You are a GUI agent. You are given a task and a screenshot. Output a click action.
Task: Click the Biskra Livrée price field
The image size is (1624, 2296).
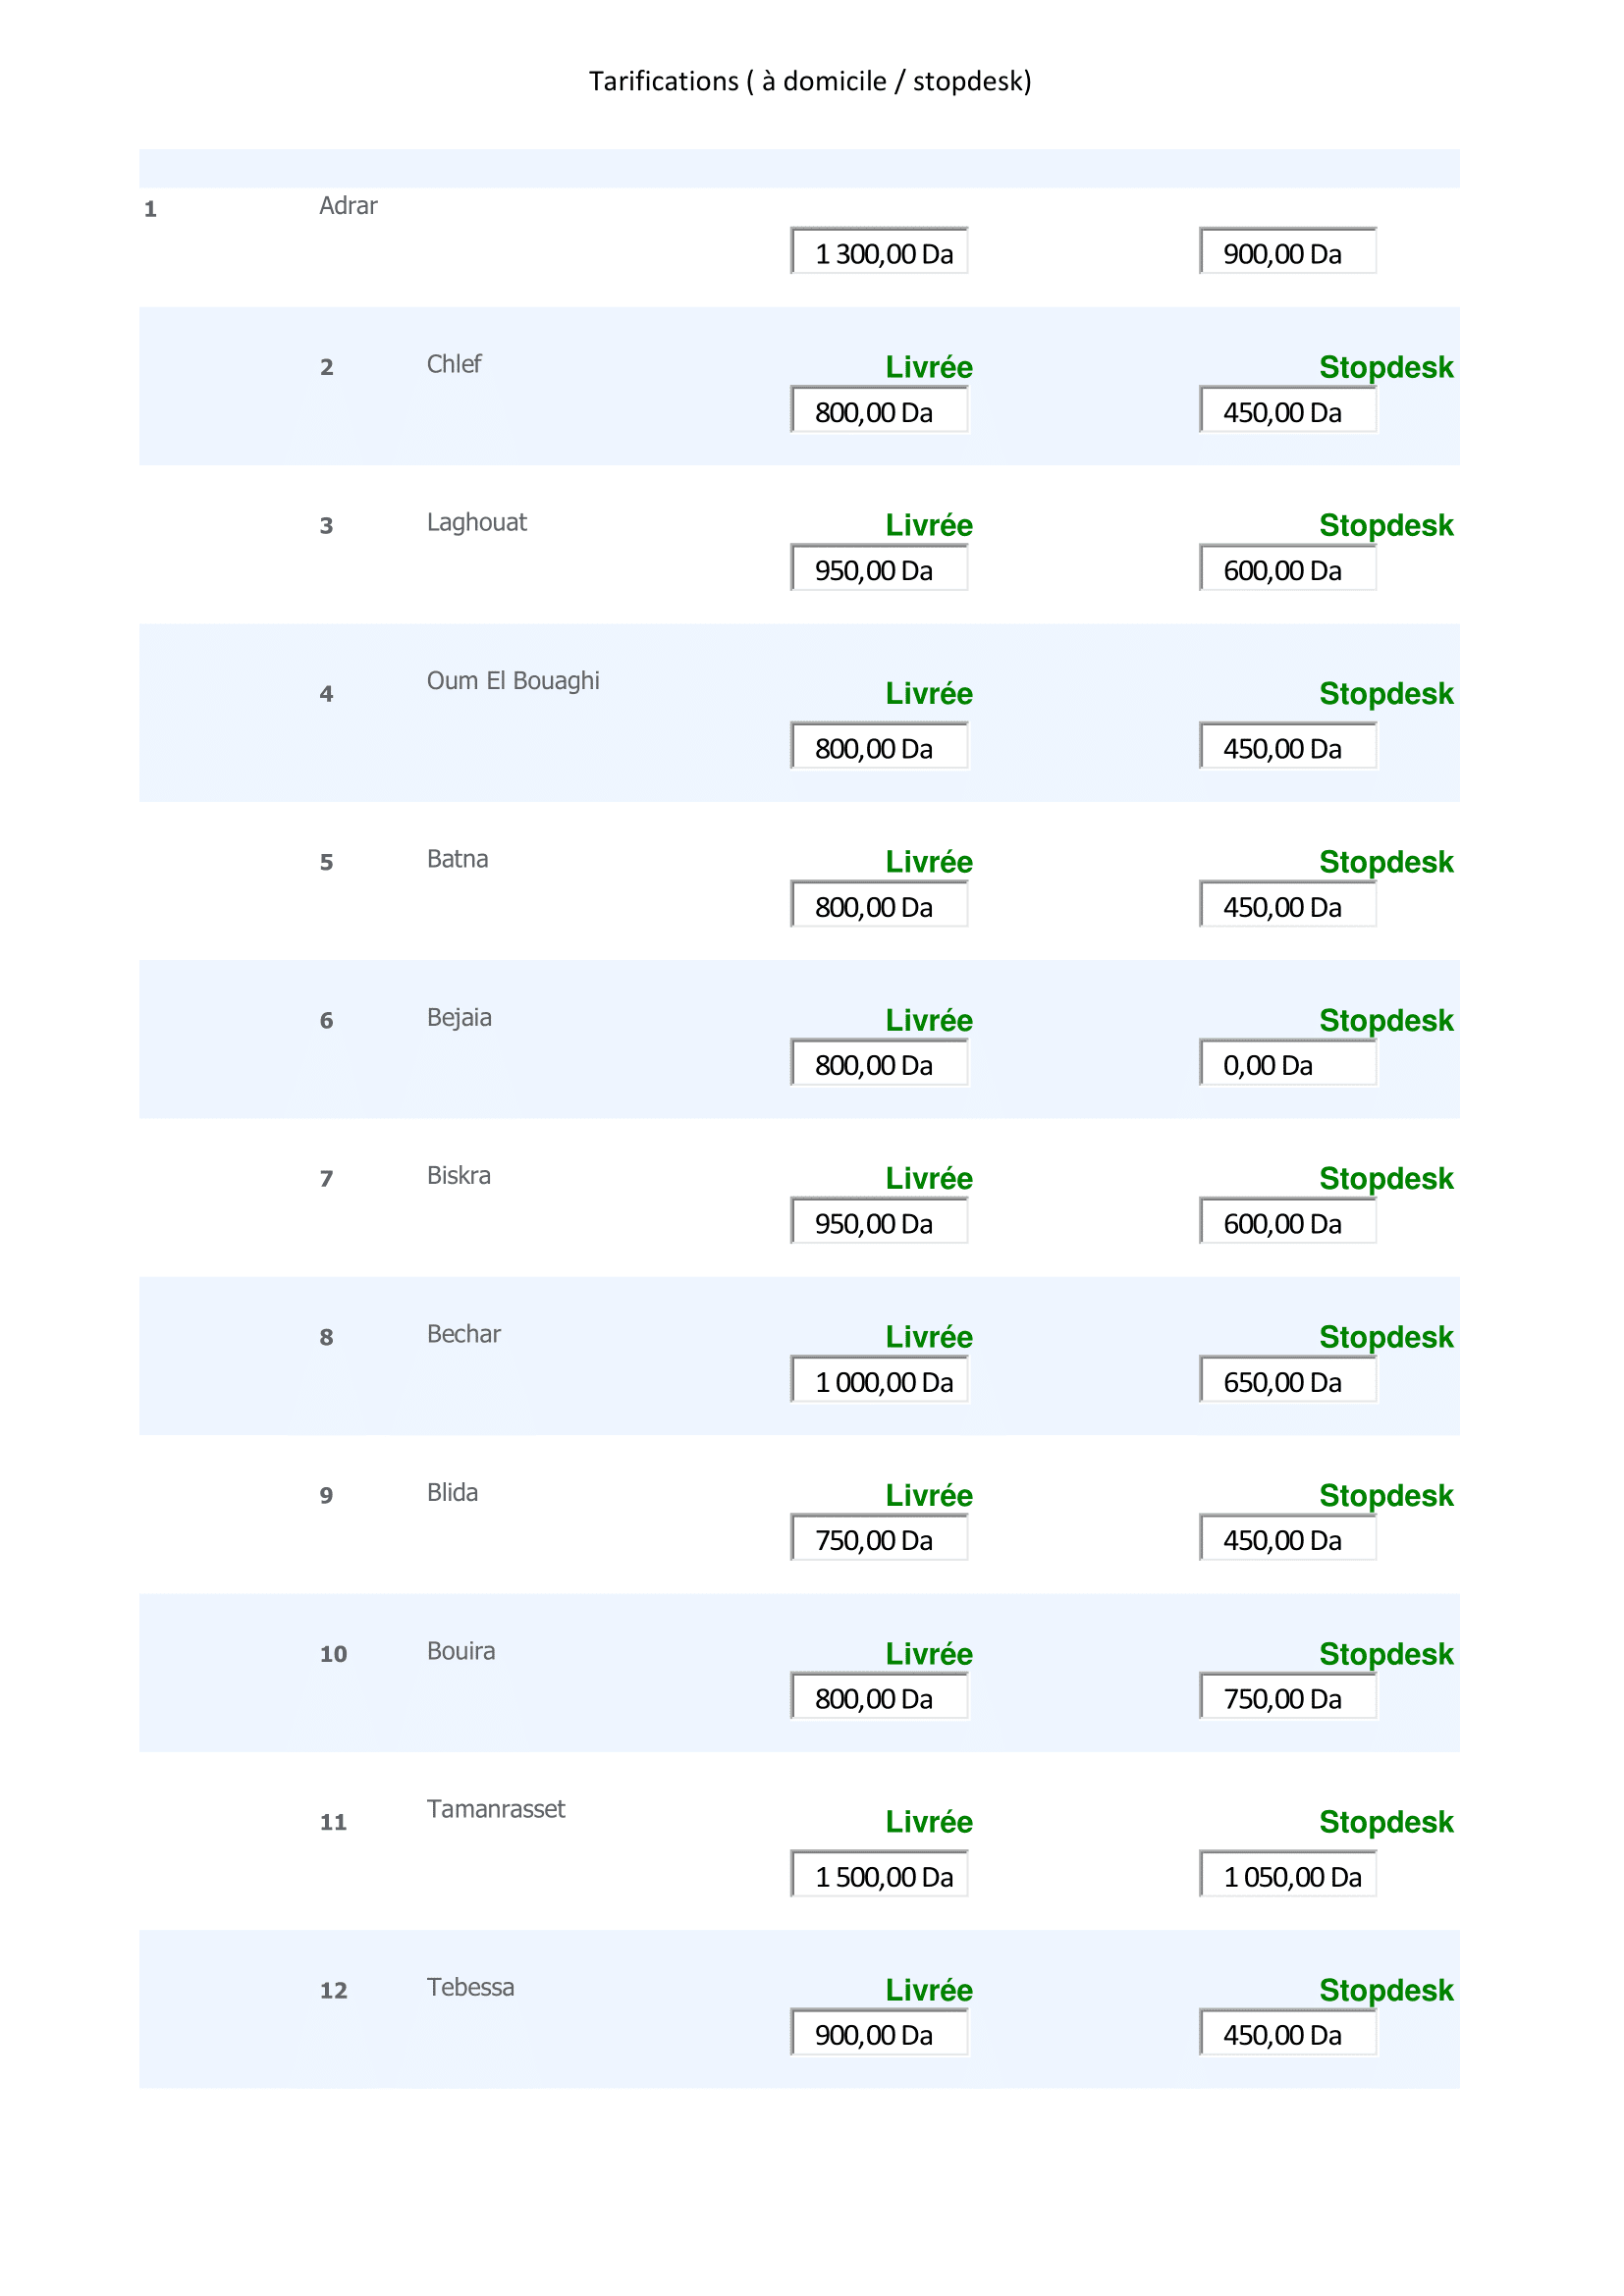pos(879,1221)
